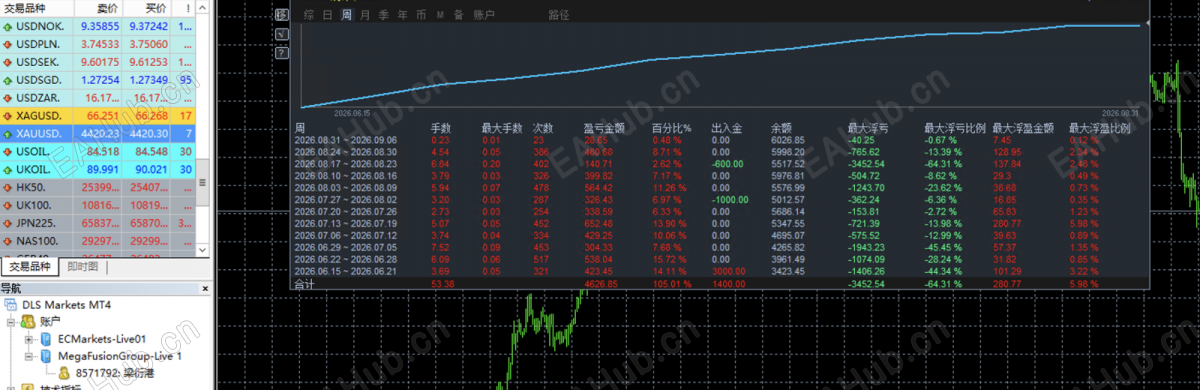Click the 4626.85 total profit value
The width and height of the screenshot is (1200, 390).
tap(601, 284)
